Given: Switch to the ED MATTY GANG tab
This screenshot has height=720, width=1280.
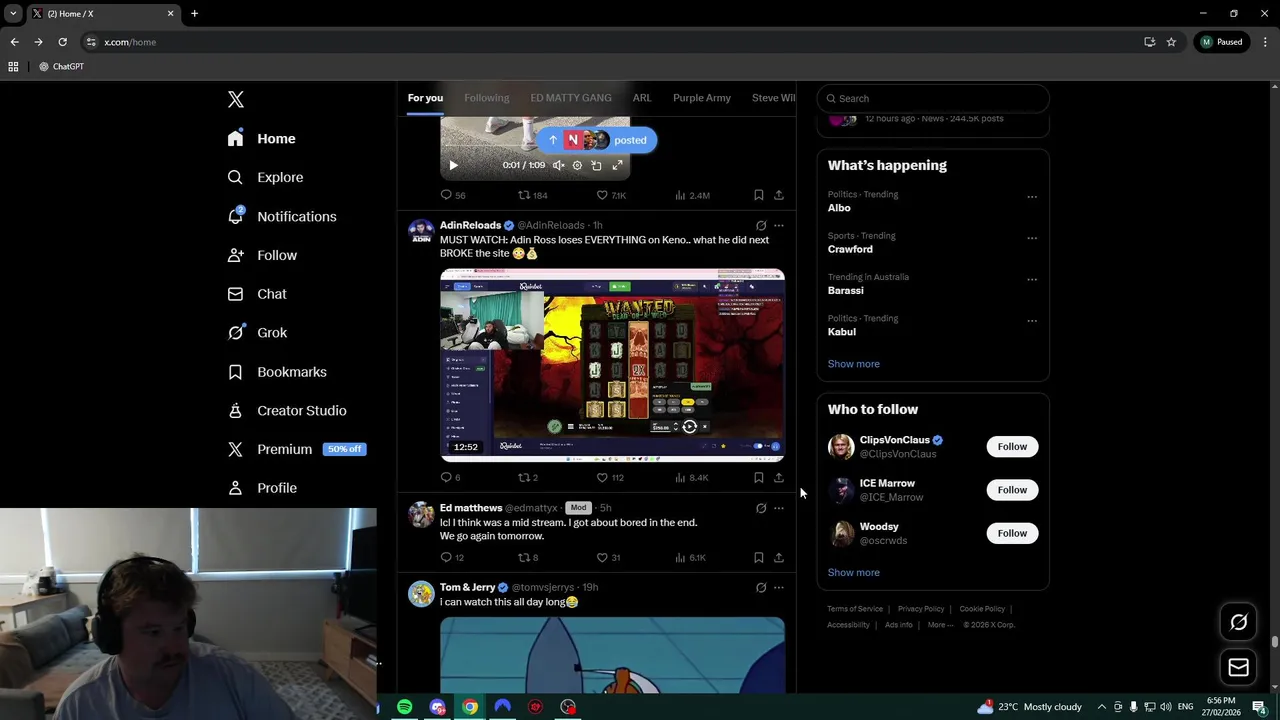Looking at the screenshot, I should coord(571,98).
